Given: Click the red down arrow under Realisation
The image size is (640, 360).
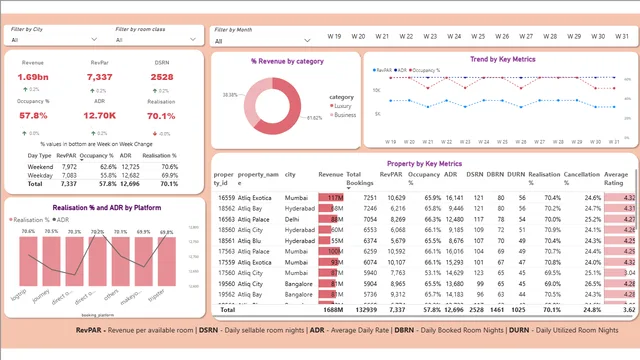Looking at the screenshot, I should (x=155, y=133).
